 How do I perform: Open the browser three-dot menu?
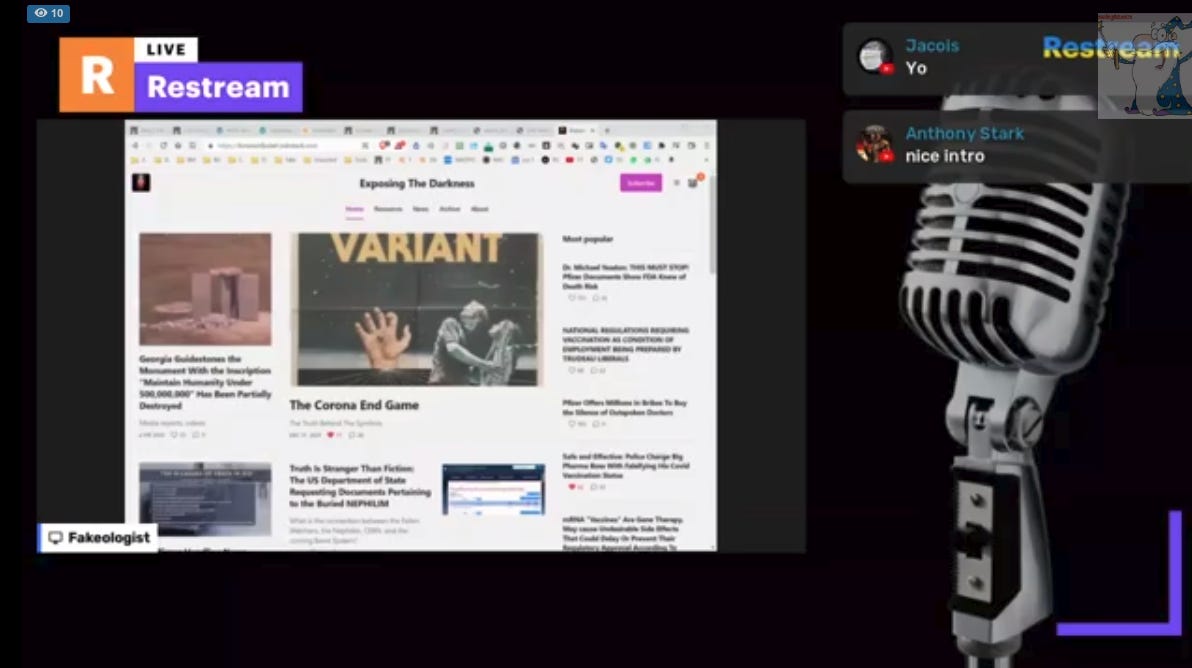point(706,145)
